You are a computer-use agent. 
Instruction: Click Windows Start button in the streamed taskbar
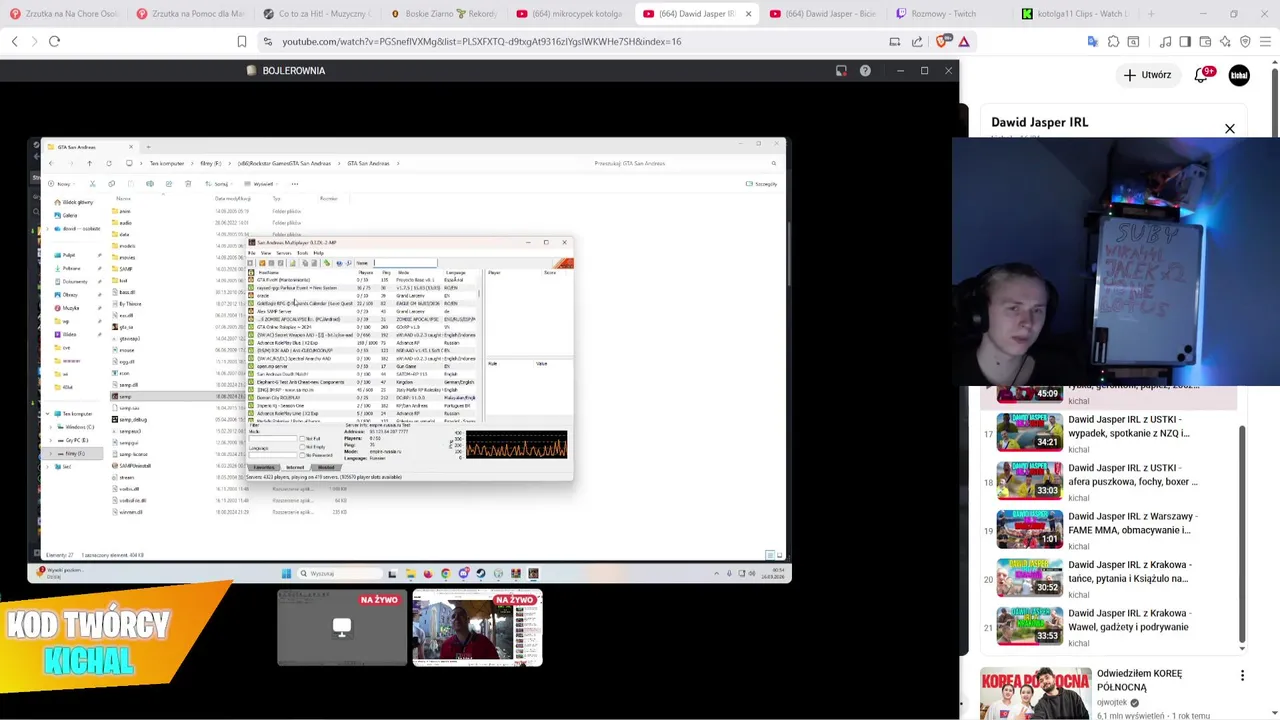tap(286, 573)
